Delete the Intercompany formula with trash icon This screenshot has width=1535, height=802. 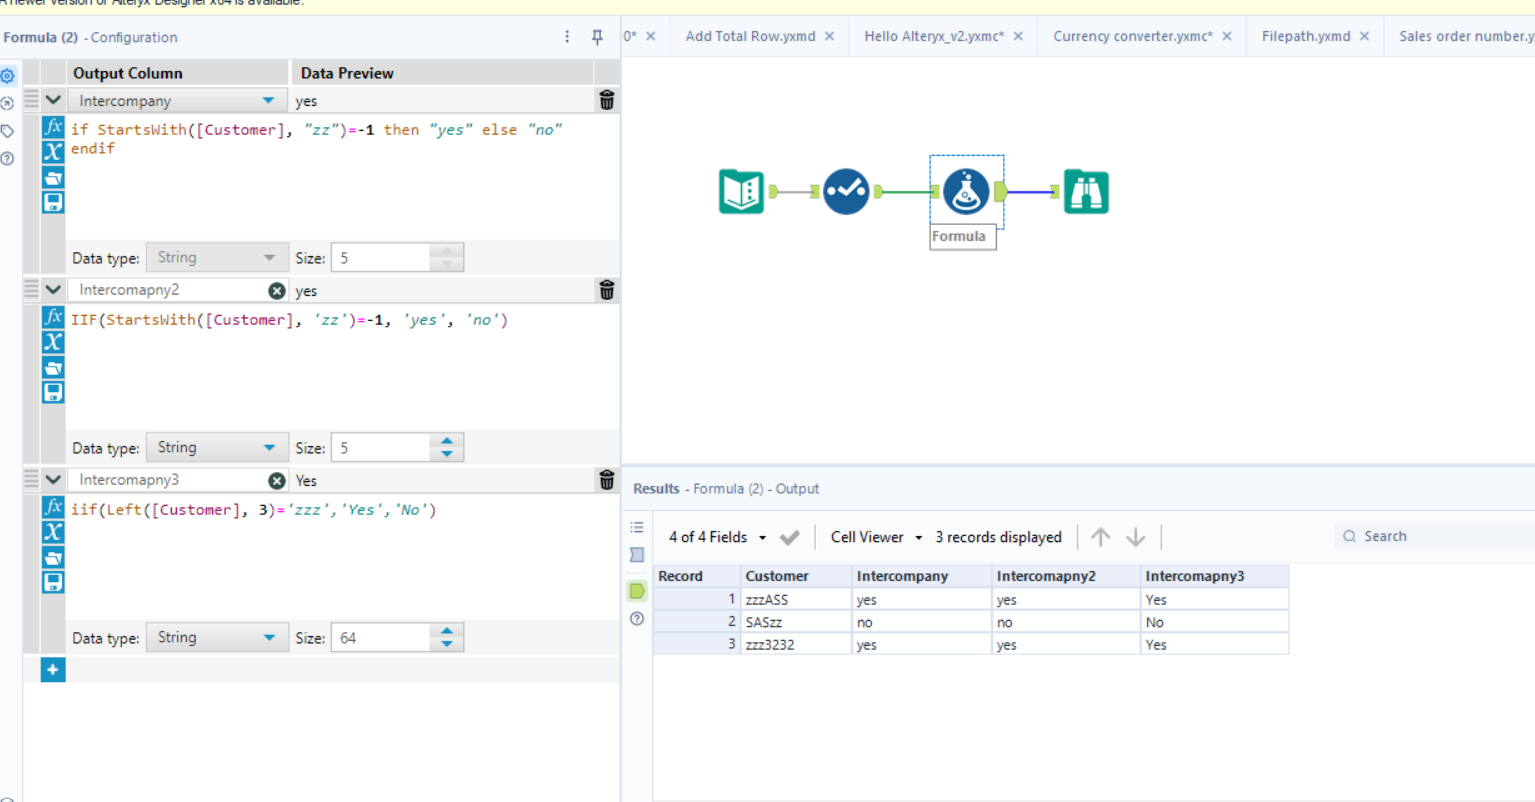click(x=606, y=100)
